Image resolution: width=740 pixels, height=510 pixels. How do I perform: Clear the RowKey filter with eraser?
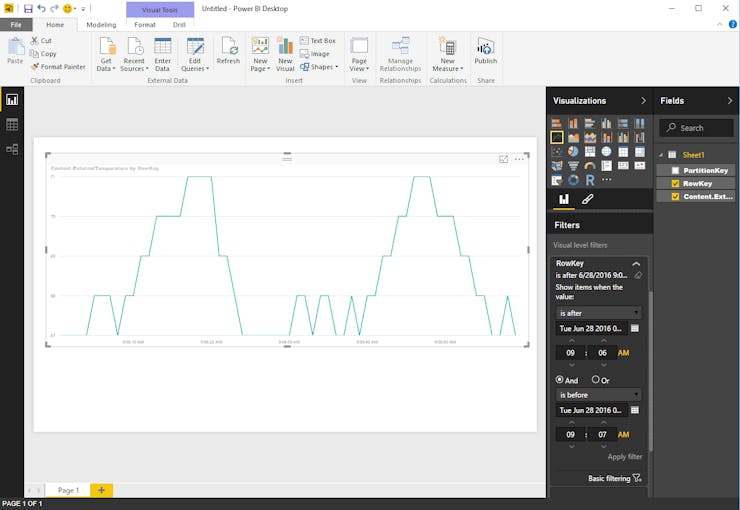pyautogui.click(x=638, y=275)
